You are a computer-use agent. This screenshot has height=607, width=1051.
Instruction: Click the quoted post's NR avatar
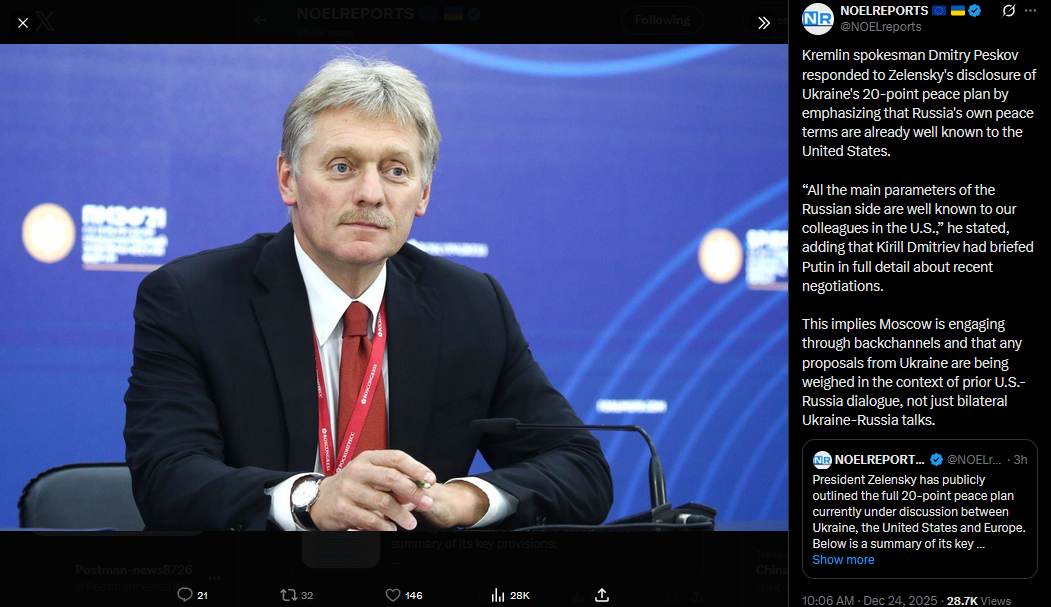(x=822, y=460)
